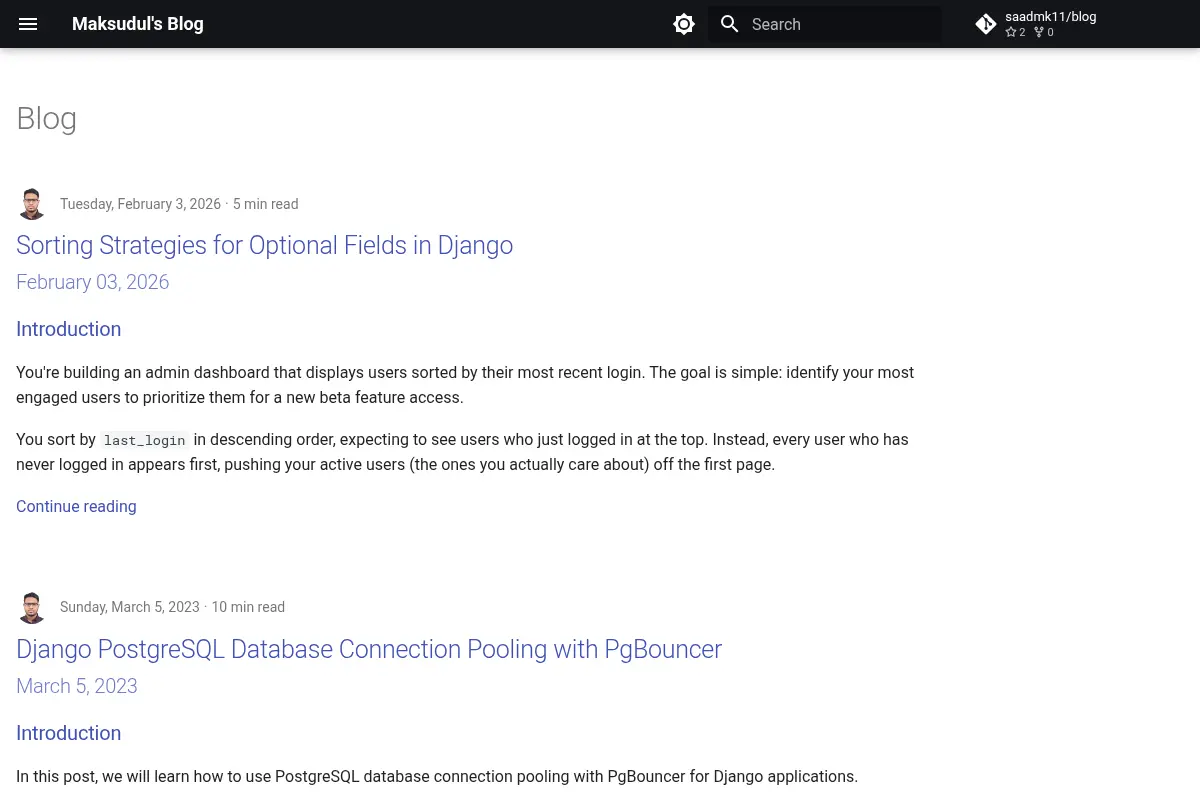1200x800 pixels.
Task: Click the Maksudul's Blog site title
Action: pyautogui.click(x=138, y=24)
